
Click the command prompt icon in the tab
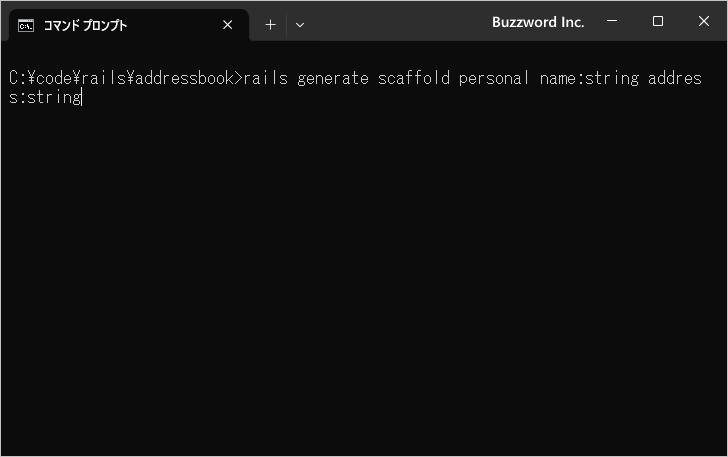pyautogui.click(x=26, y=26)
